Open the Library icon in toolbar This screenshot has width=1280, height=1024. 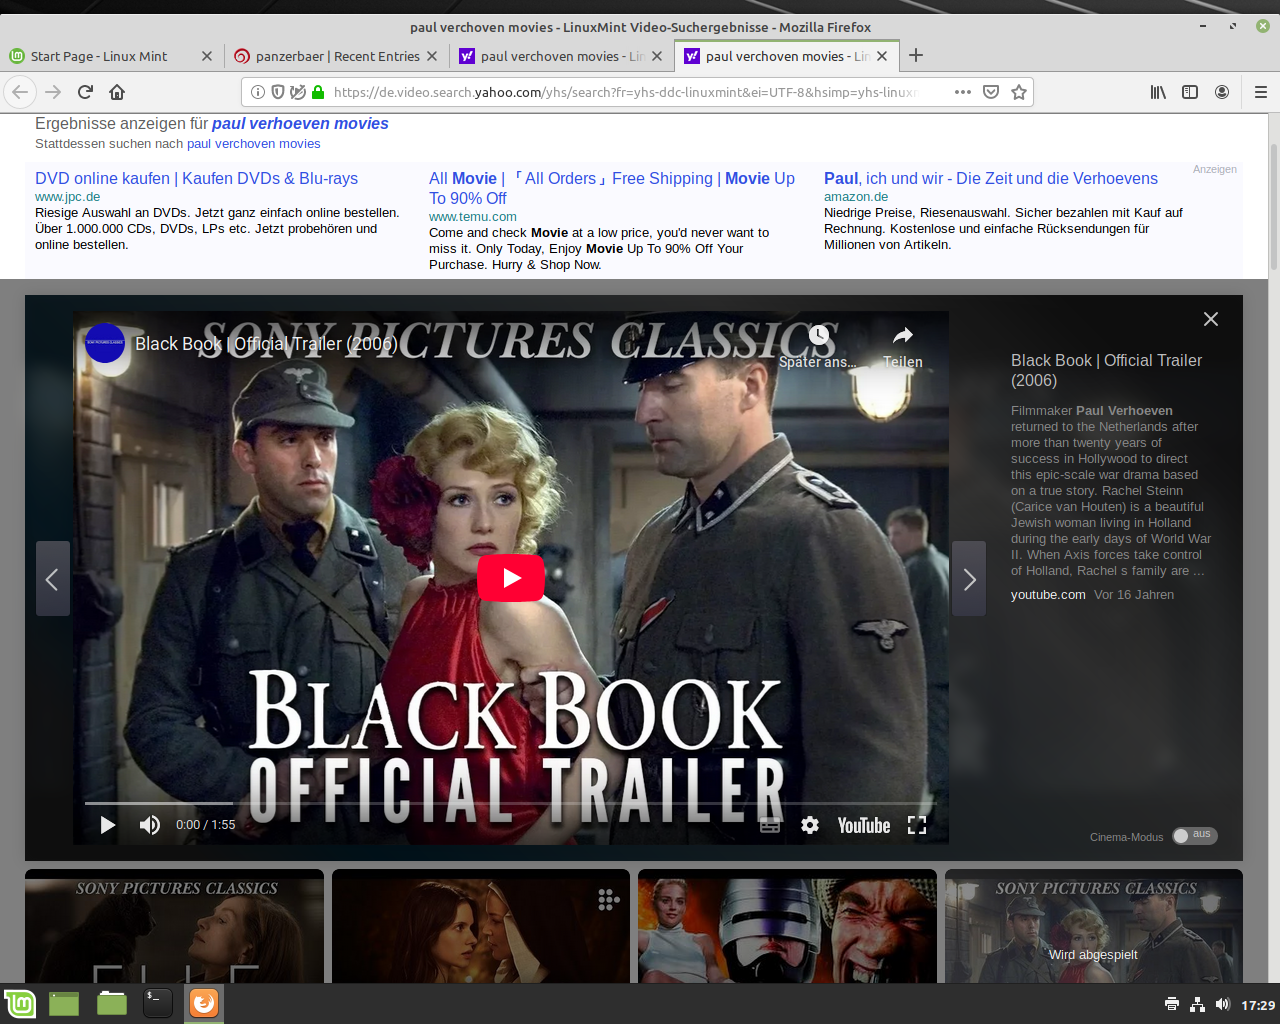(x=1158, y=92)
